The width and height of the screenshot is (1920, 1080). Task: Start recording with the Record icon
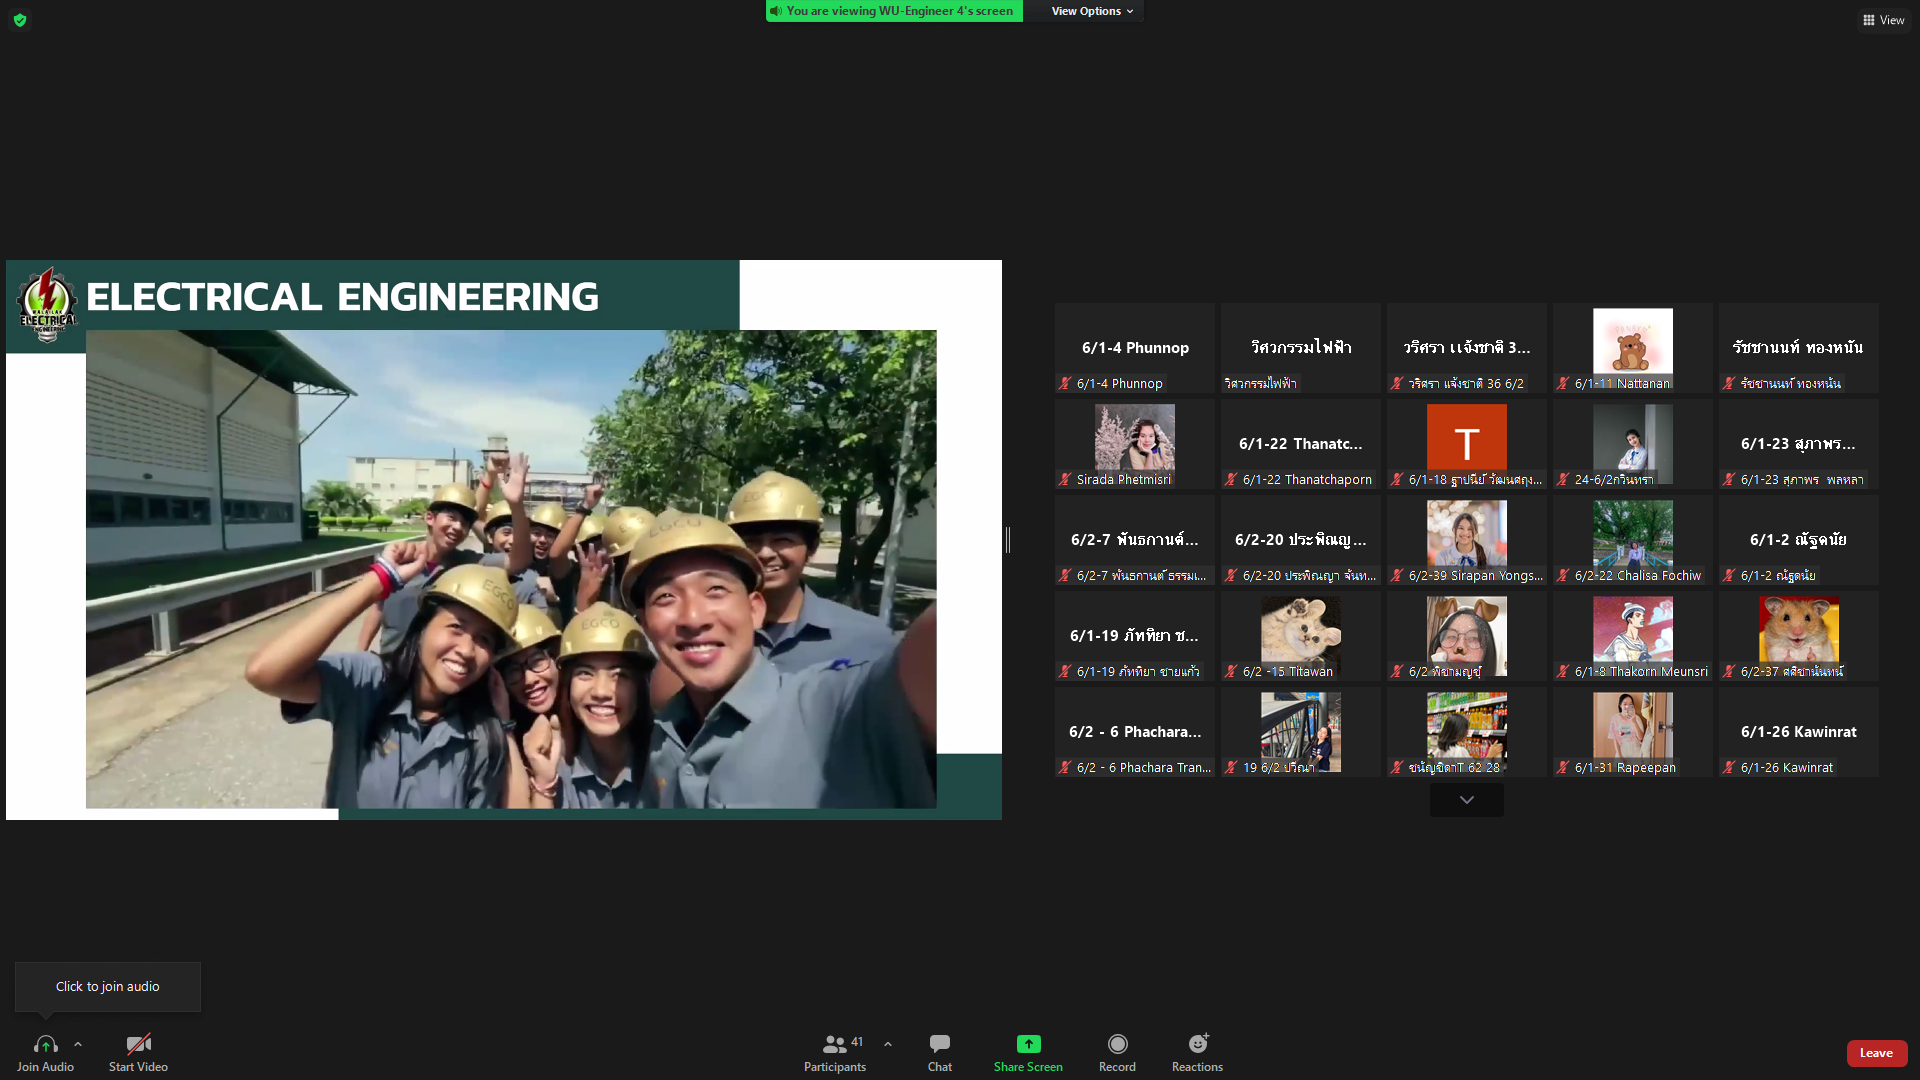pos(1117,1044)
